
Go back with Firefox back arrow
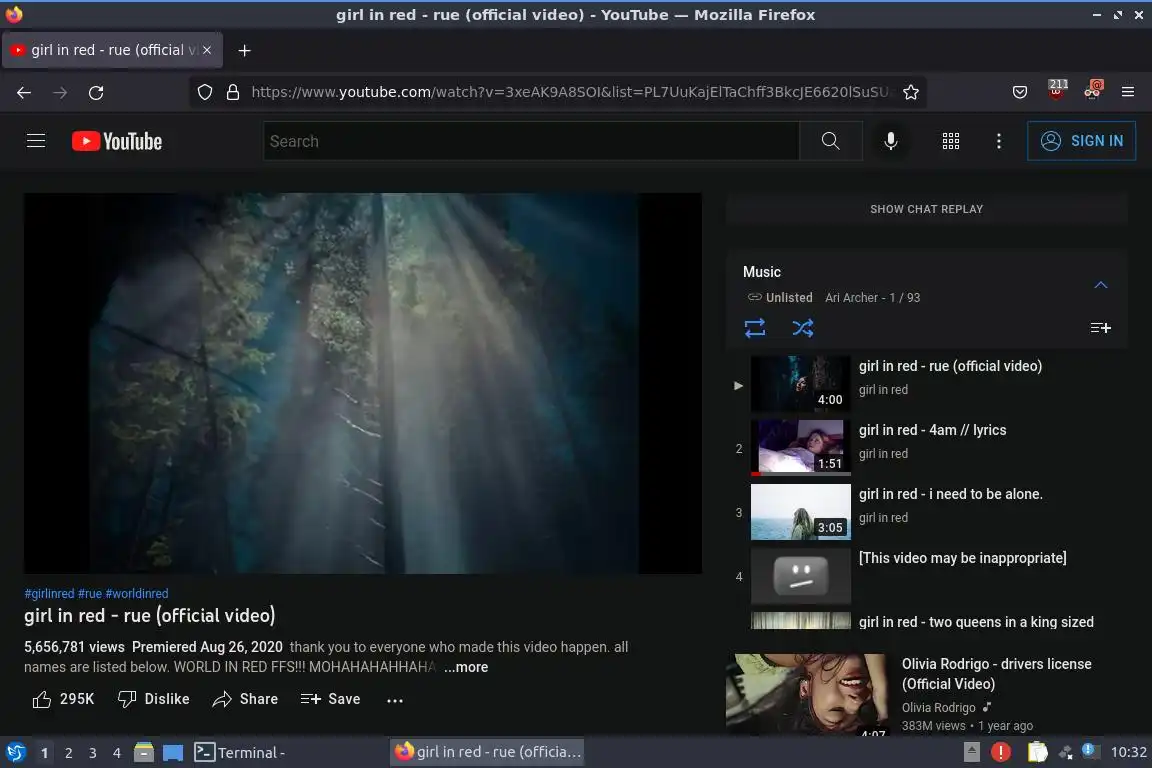click(24, 93)
